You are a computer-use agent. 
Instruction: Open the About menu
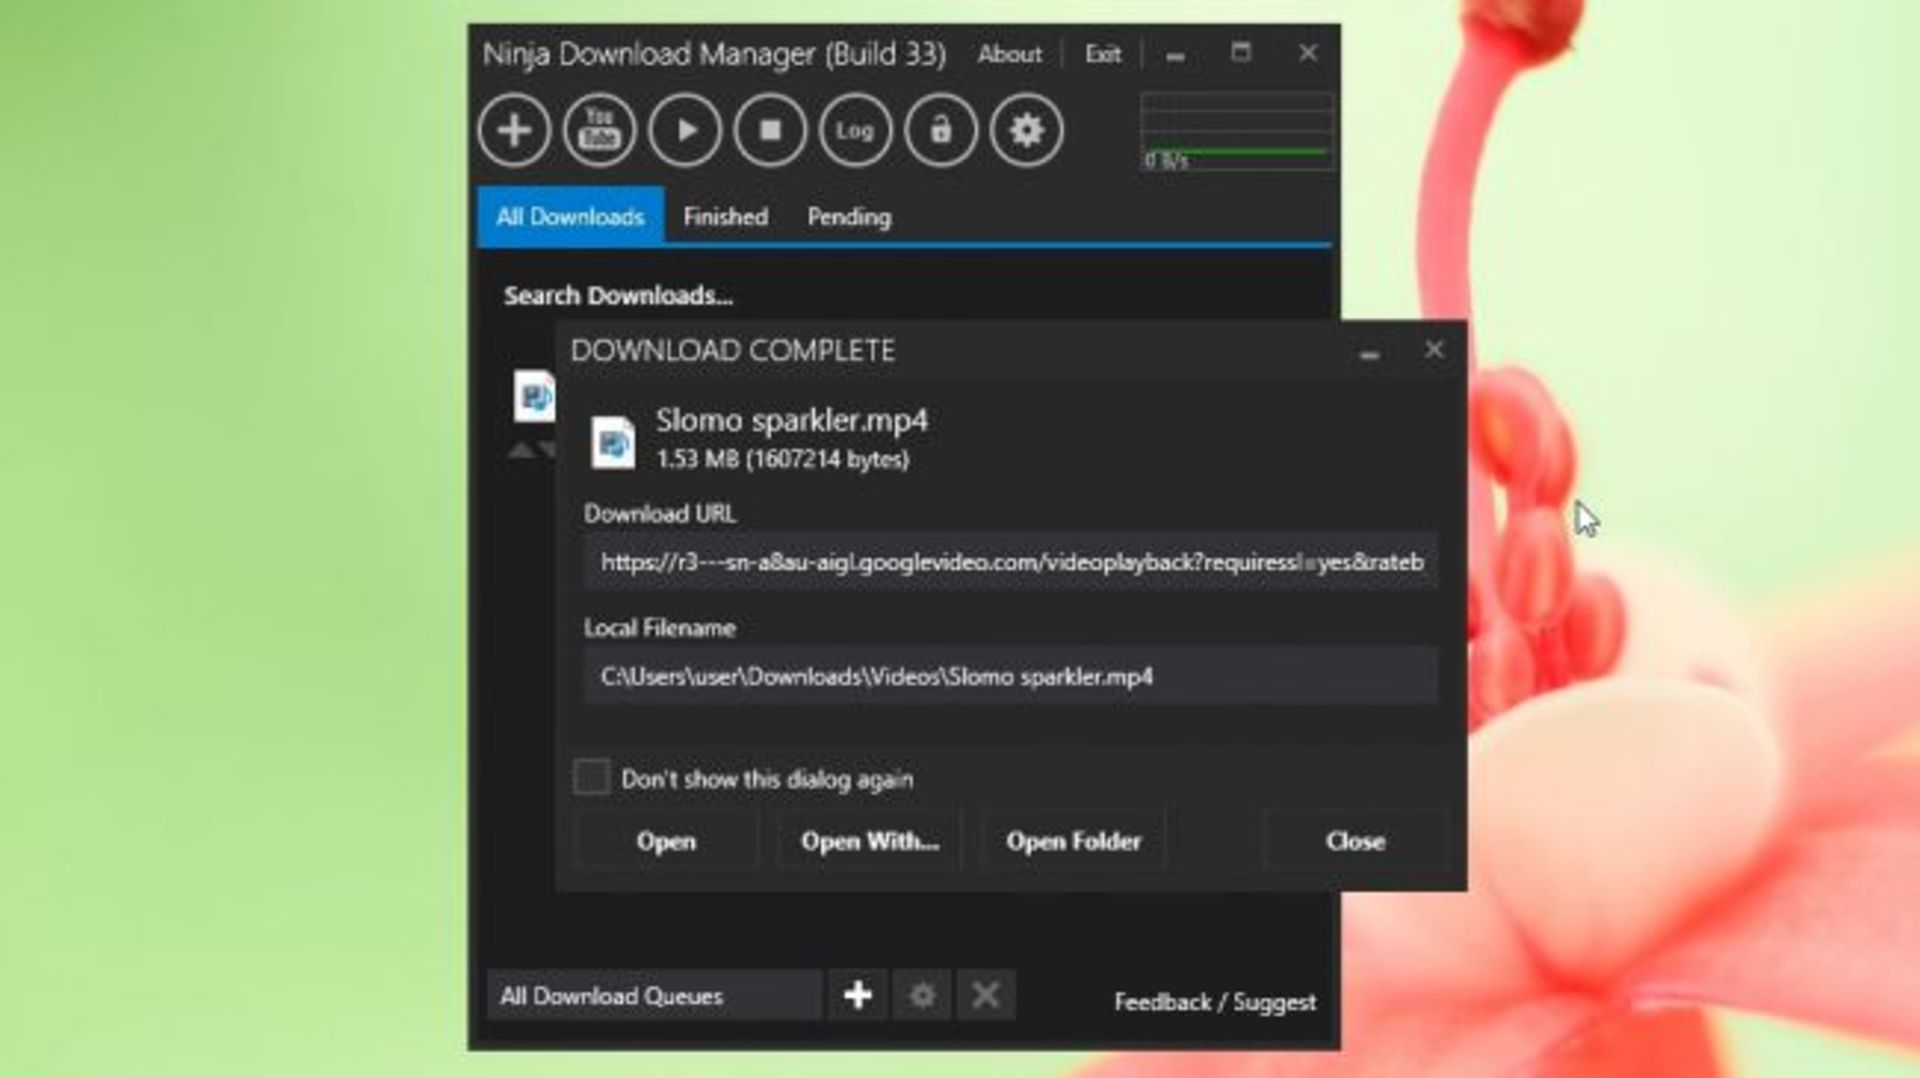(1009, 55)
